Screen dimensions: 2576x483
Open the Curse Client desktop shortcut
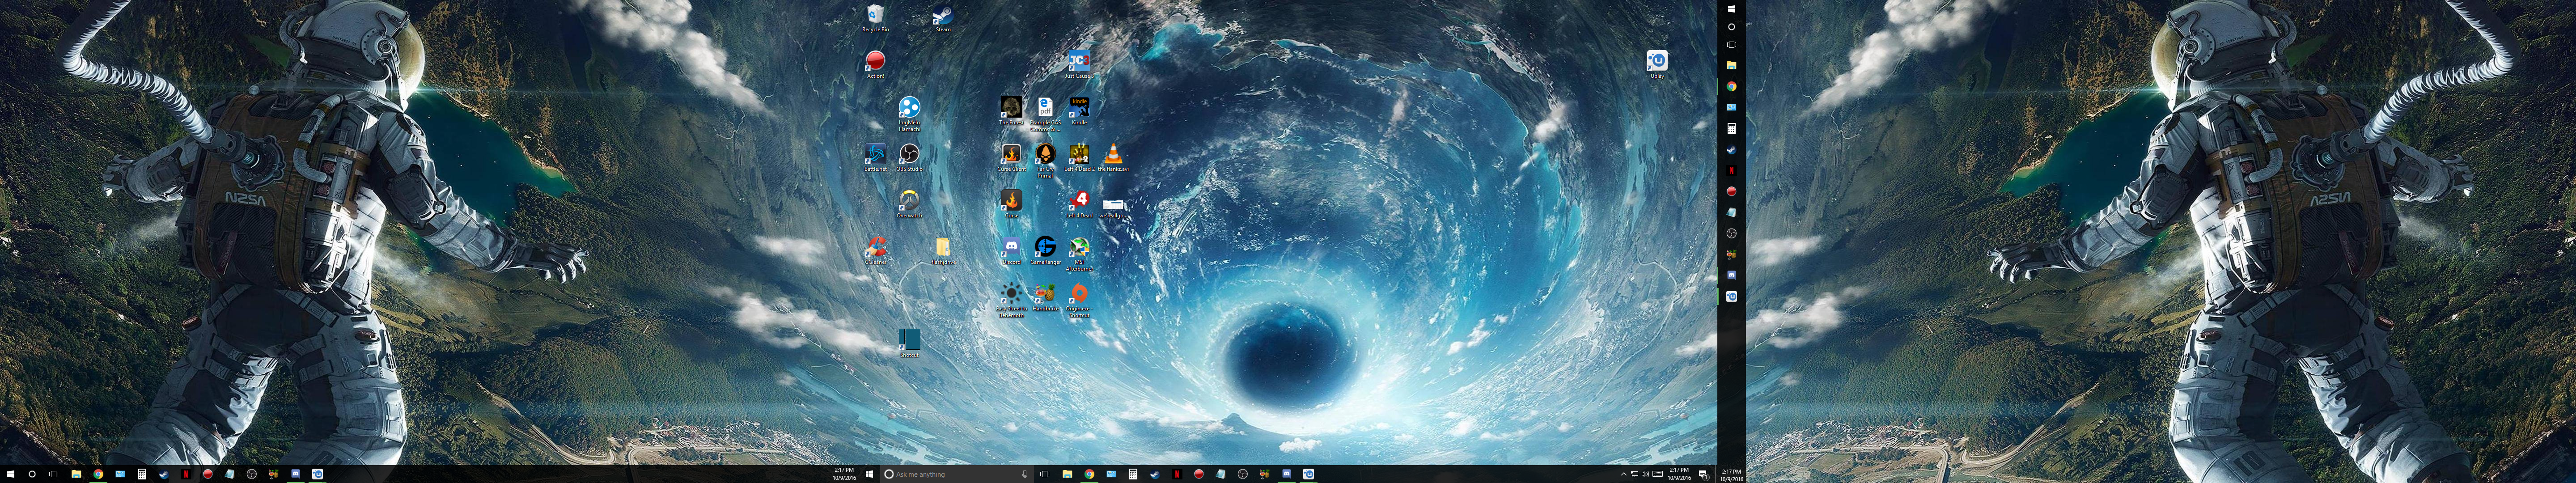point(1011,157)
